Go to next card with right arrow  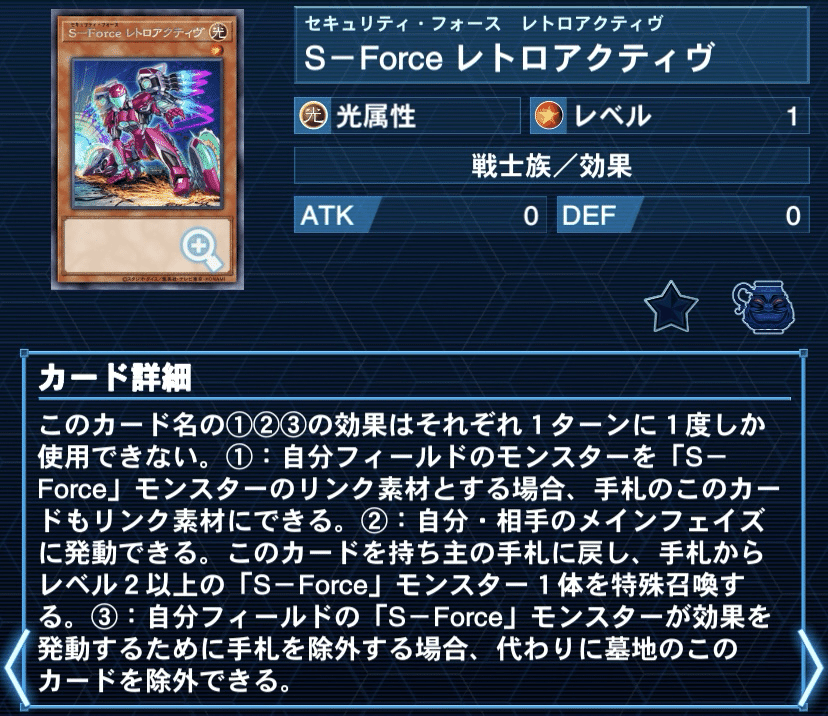[813, 666]
